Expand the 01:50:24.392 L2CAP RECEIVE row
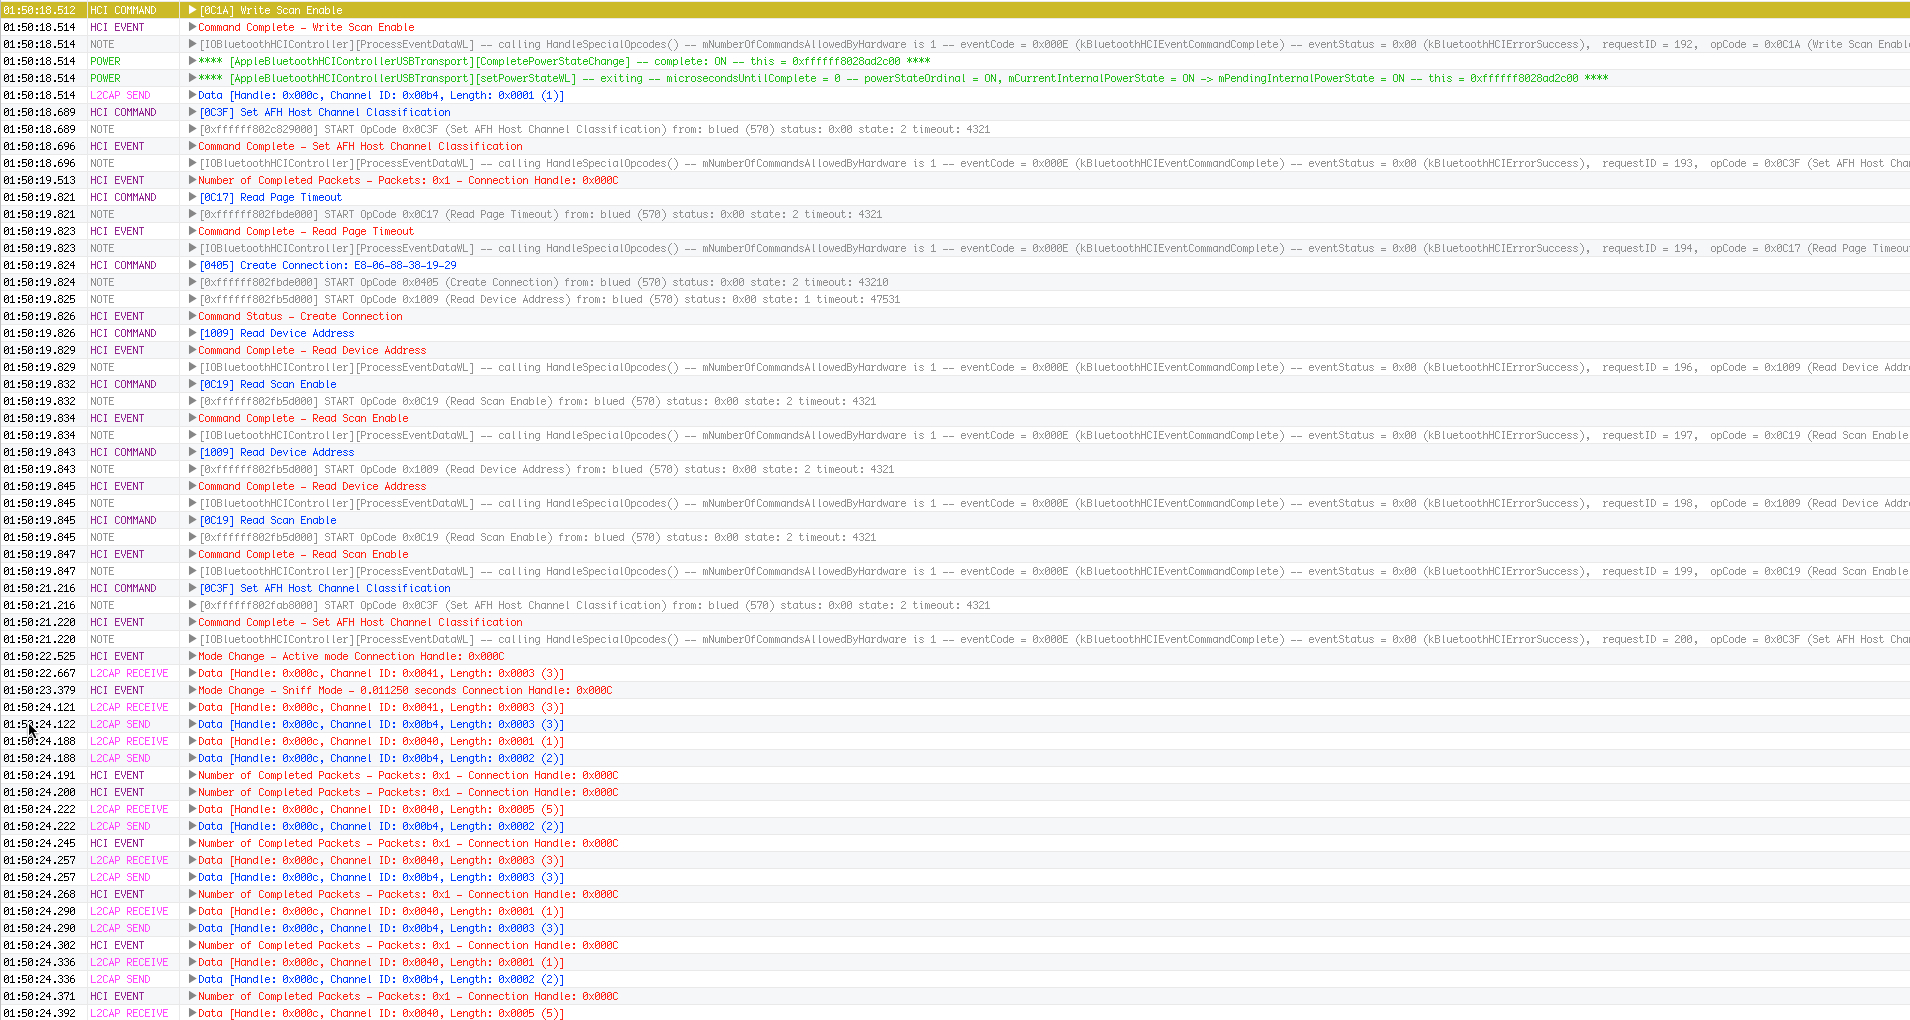 (x=193, y=1013)
